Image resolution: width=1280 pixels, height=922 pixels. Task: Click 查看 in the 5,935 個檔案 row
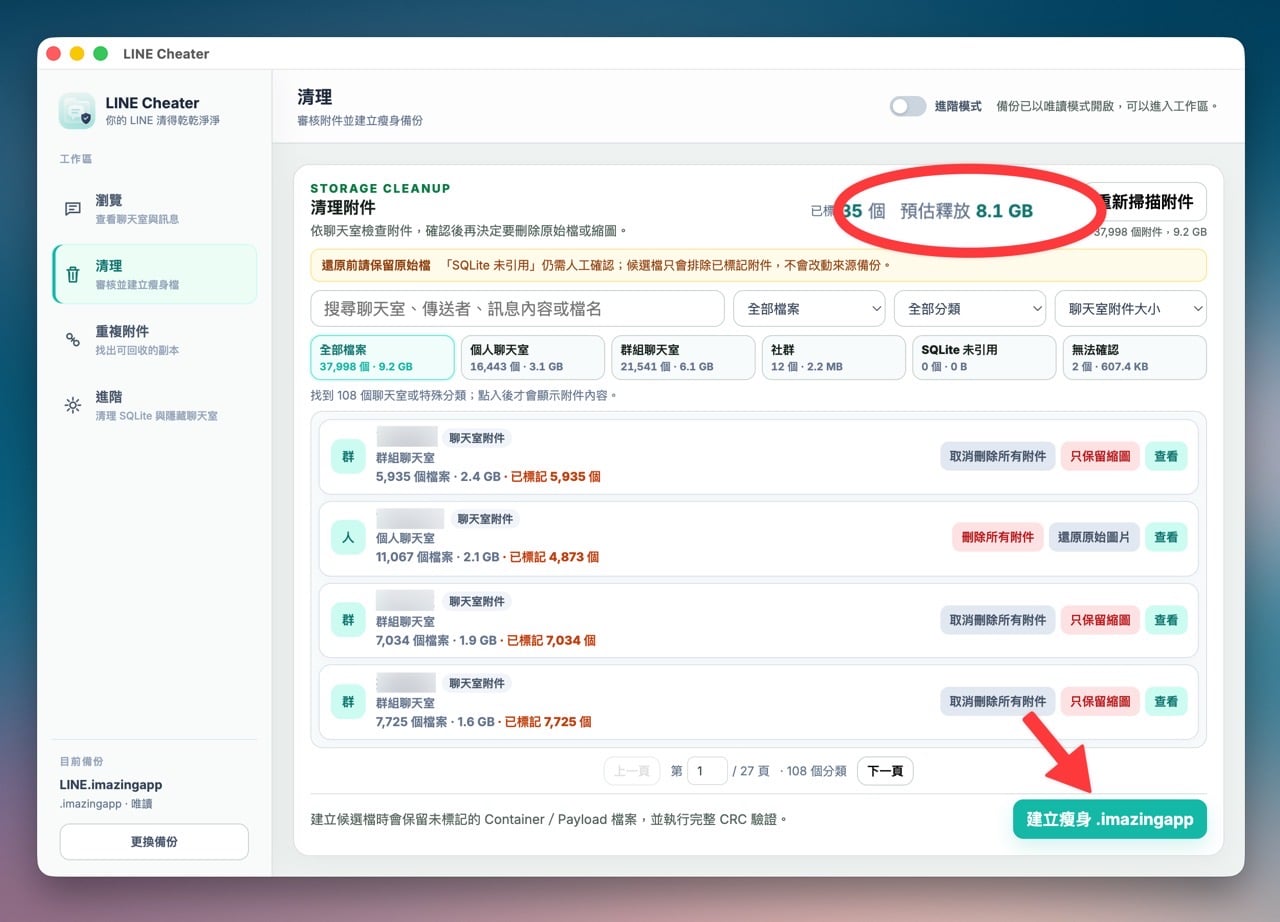pos(1166,456)
